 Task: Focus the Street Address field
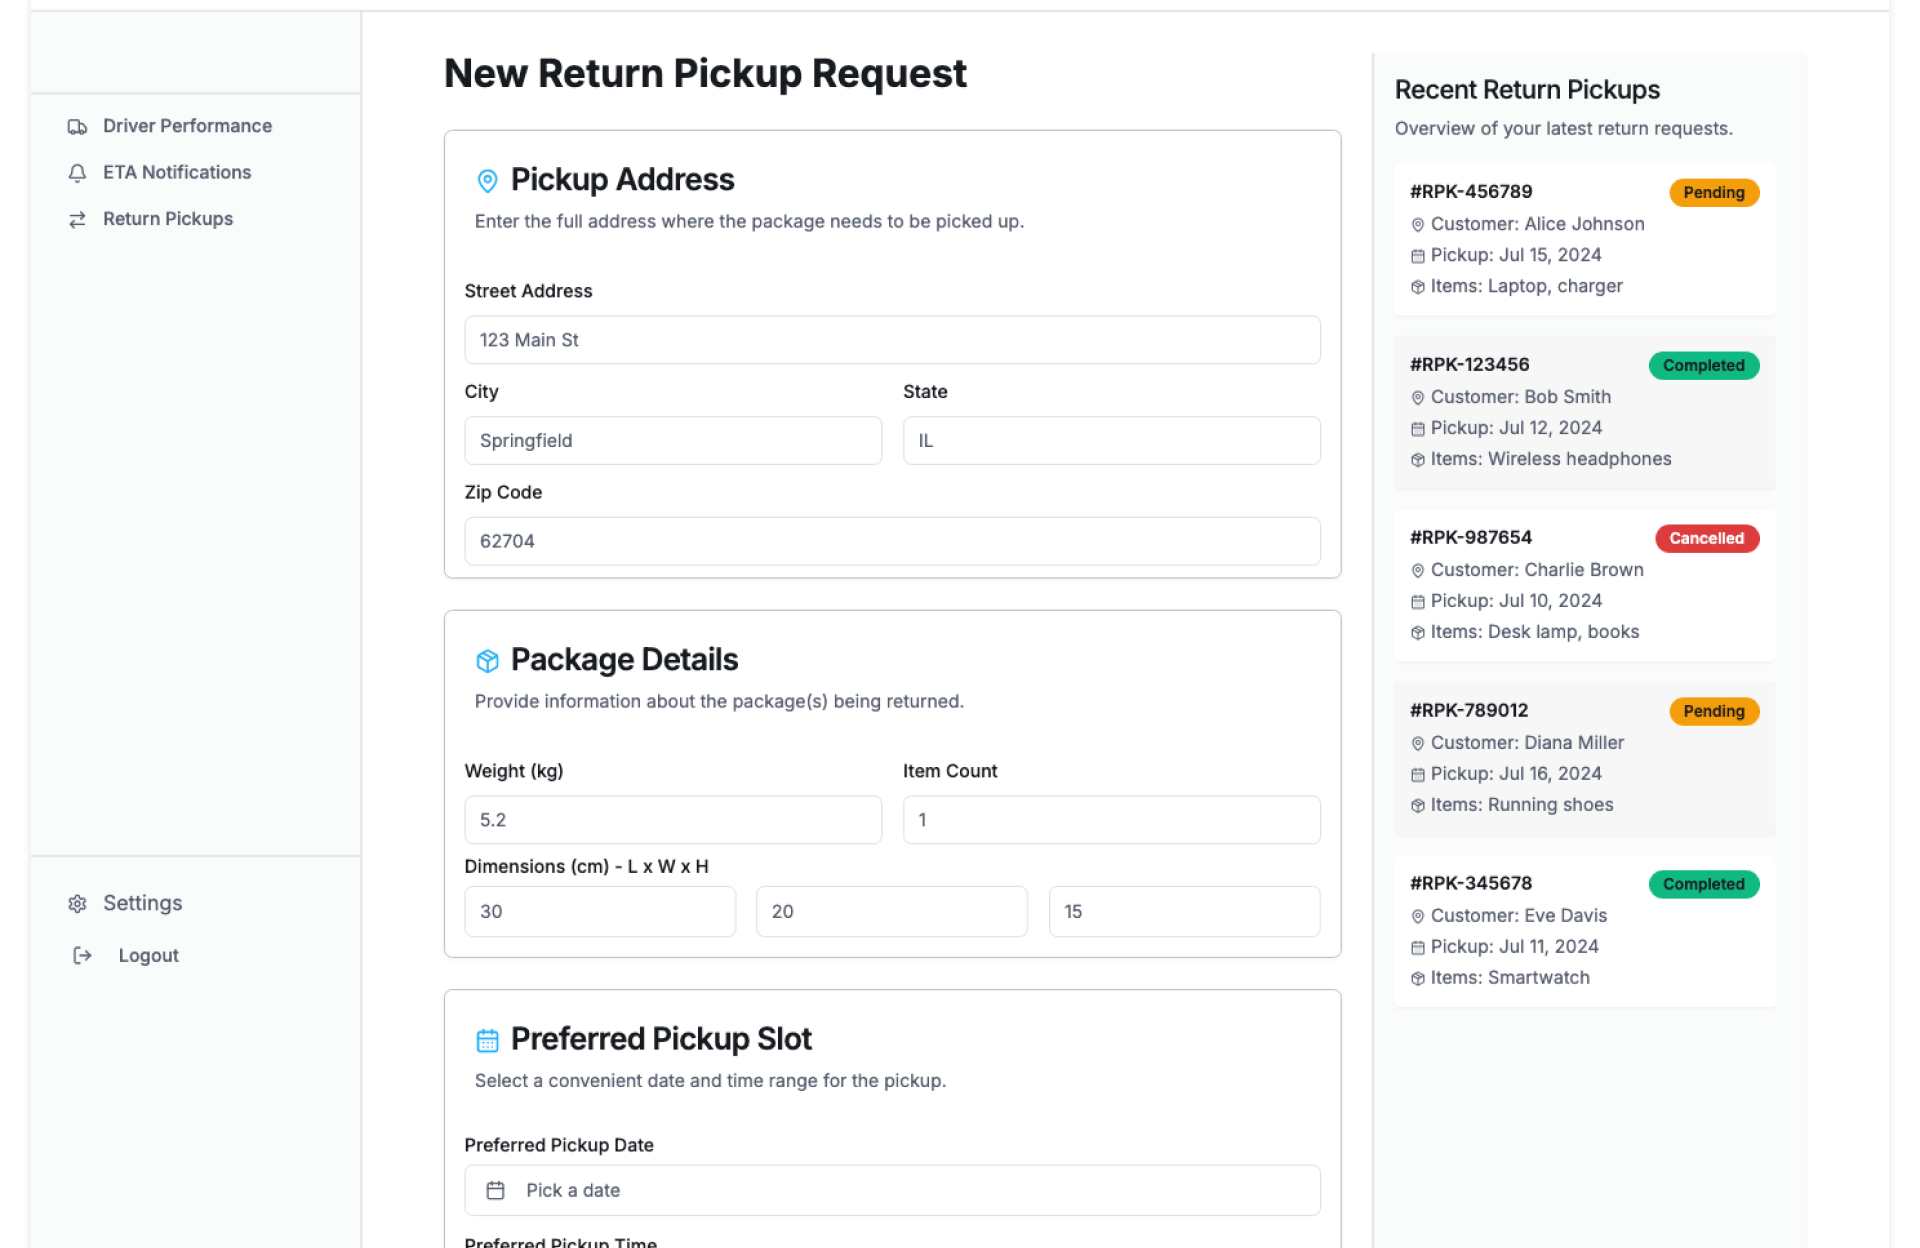pyautogui.click(x=891, y=340)
